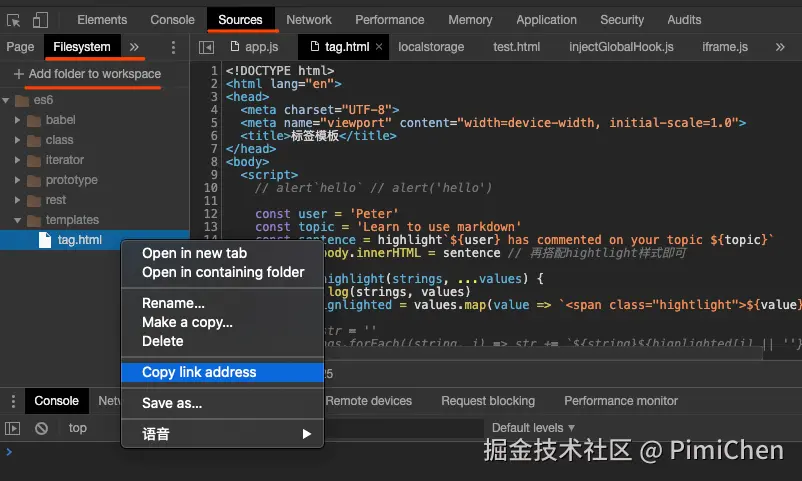
Task: Open the Audits panel tab
Action: pyautogui.click(x=684, y=20)
